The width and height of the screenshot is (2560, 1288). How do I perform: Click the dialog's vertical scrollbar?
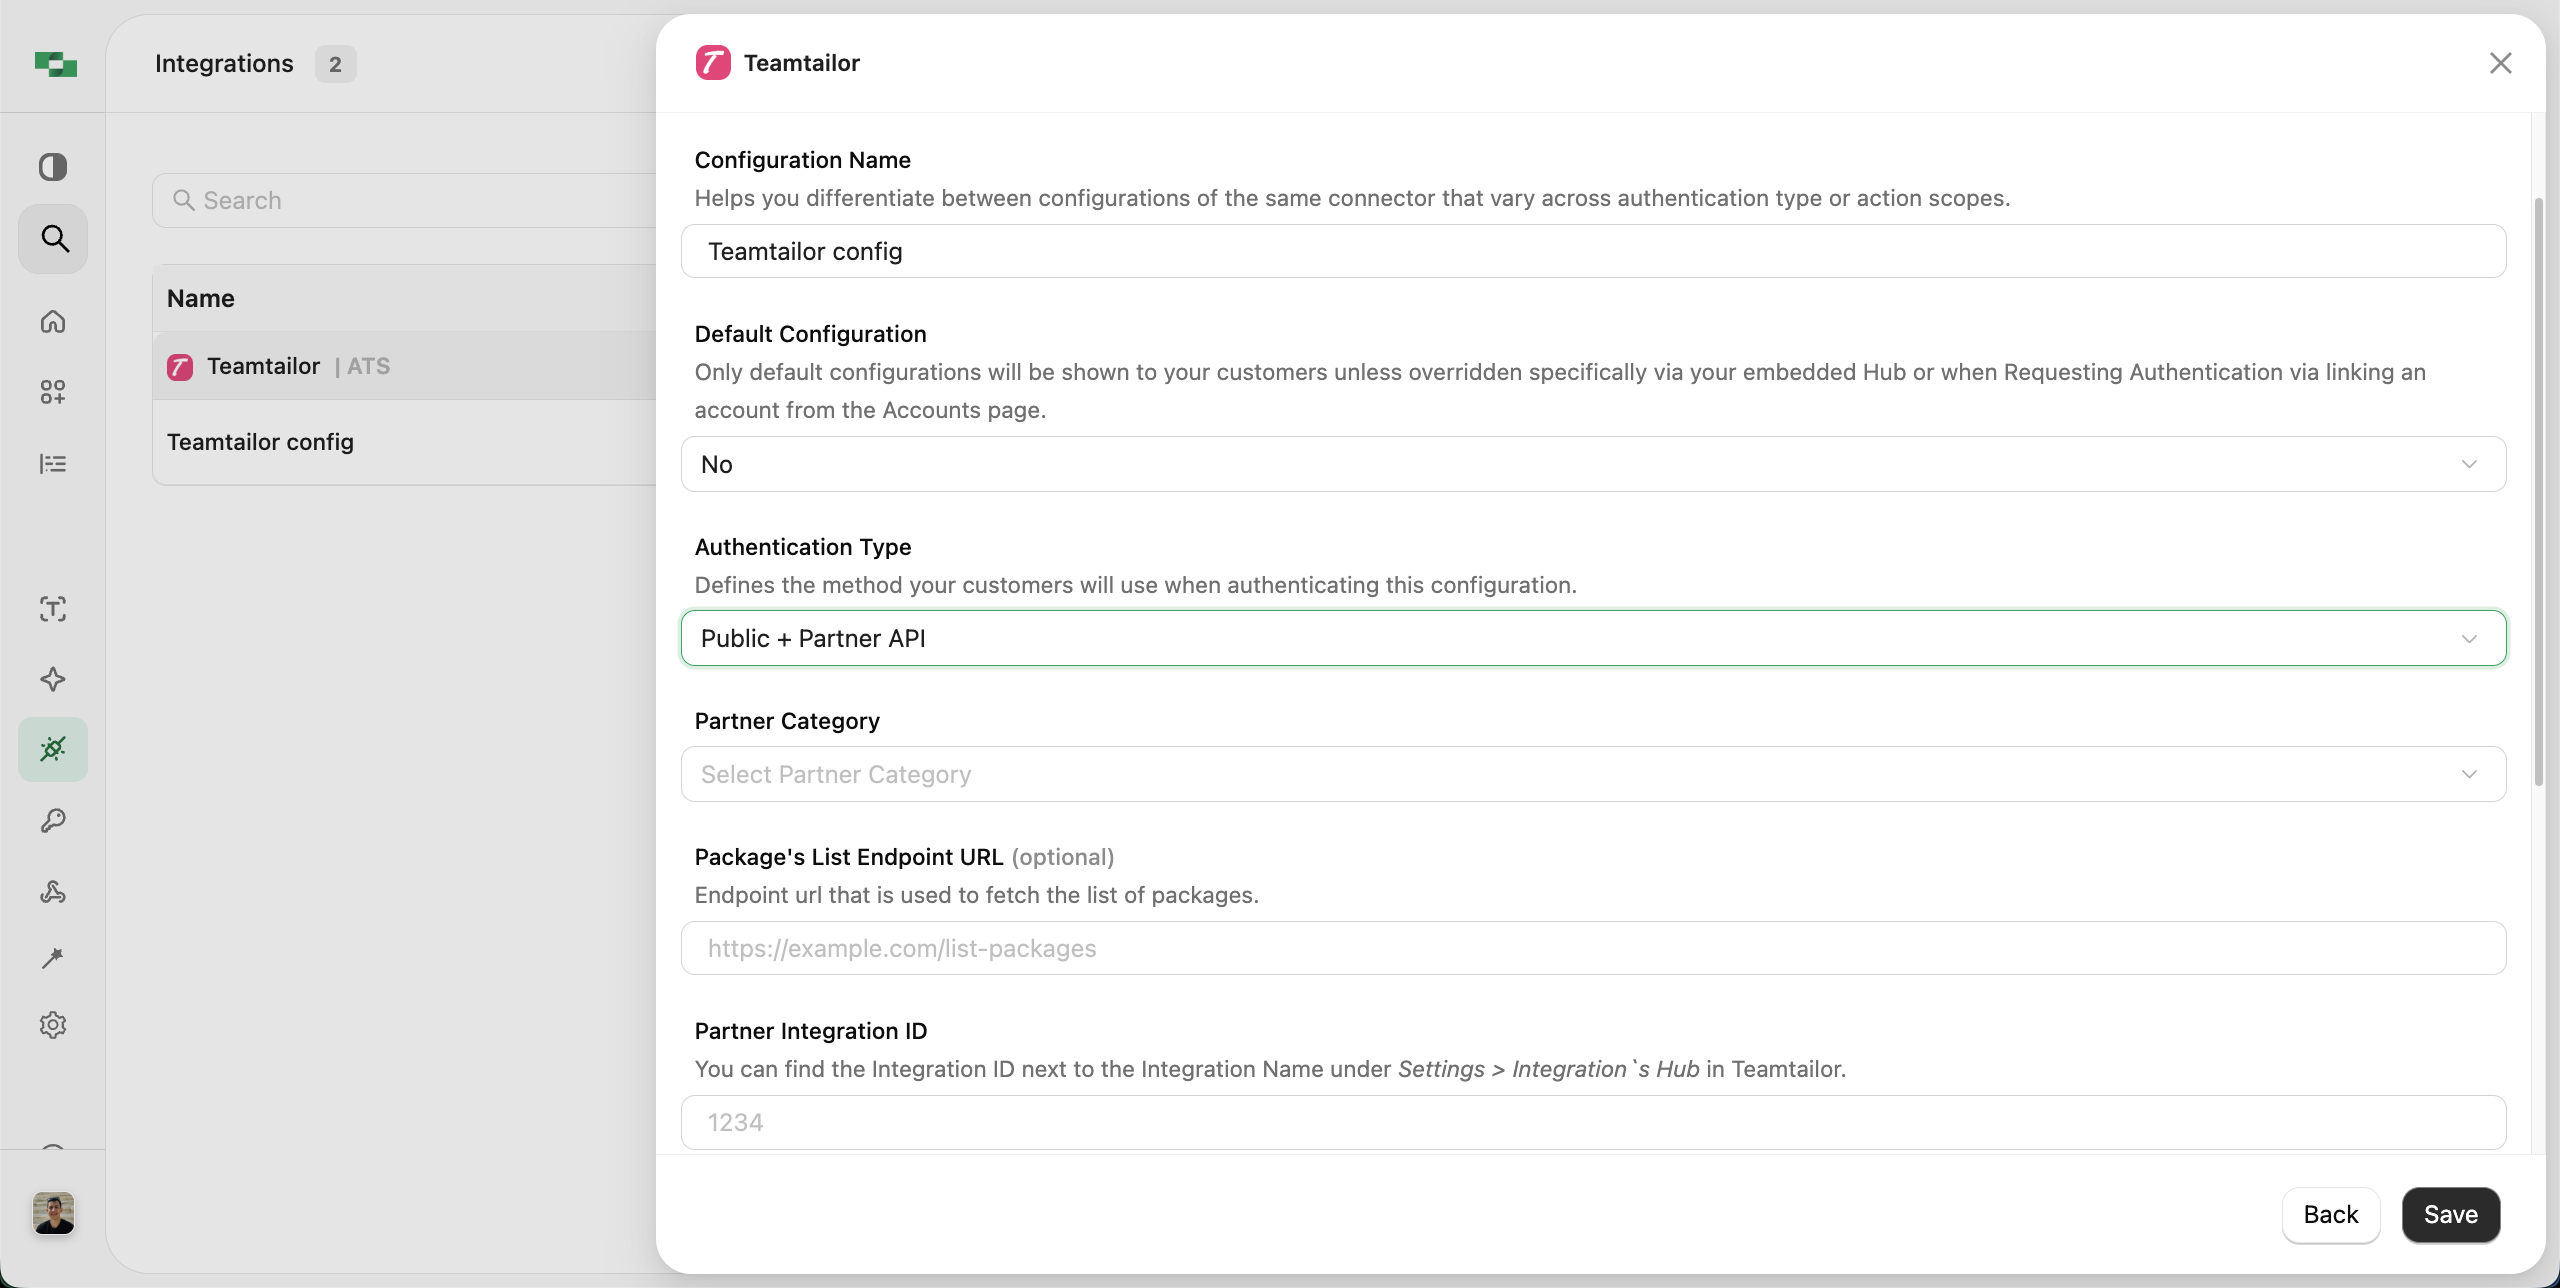(2538, 490)
